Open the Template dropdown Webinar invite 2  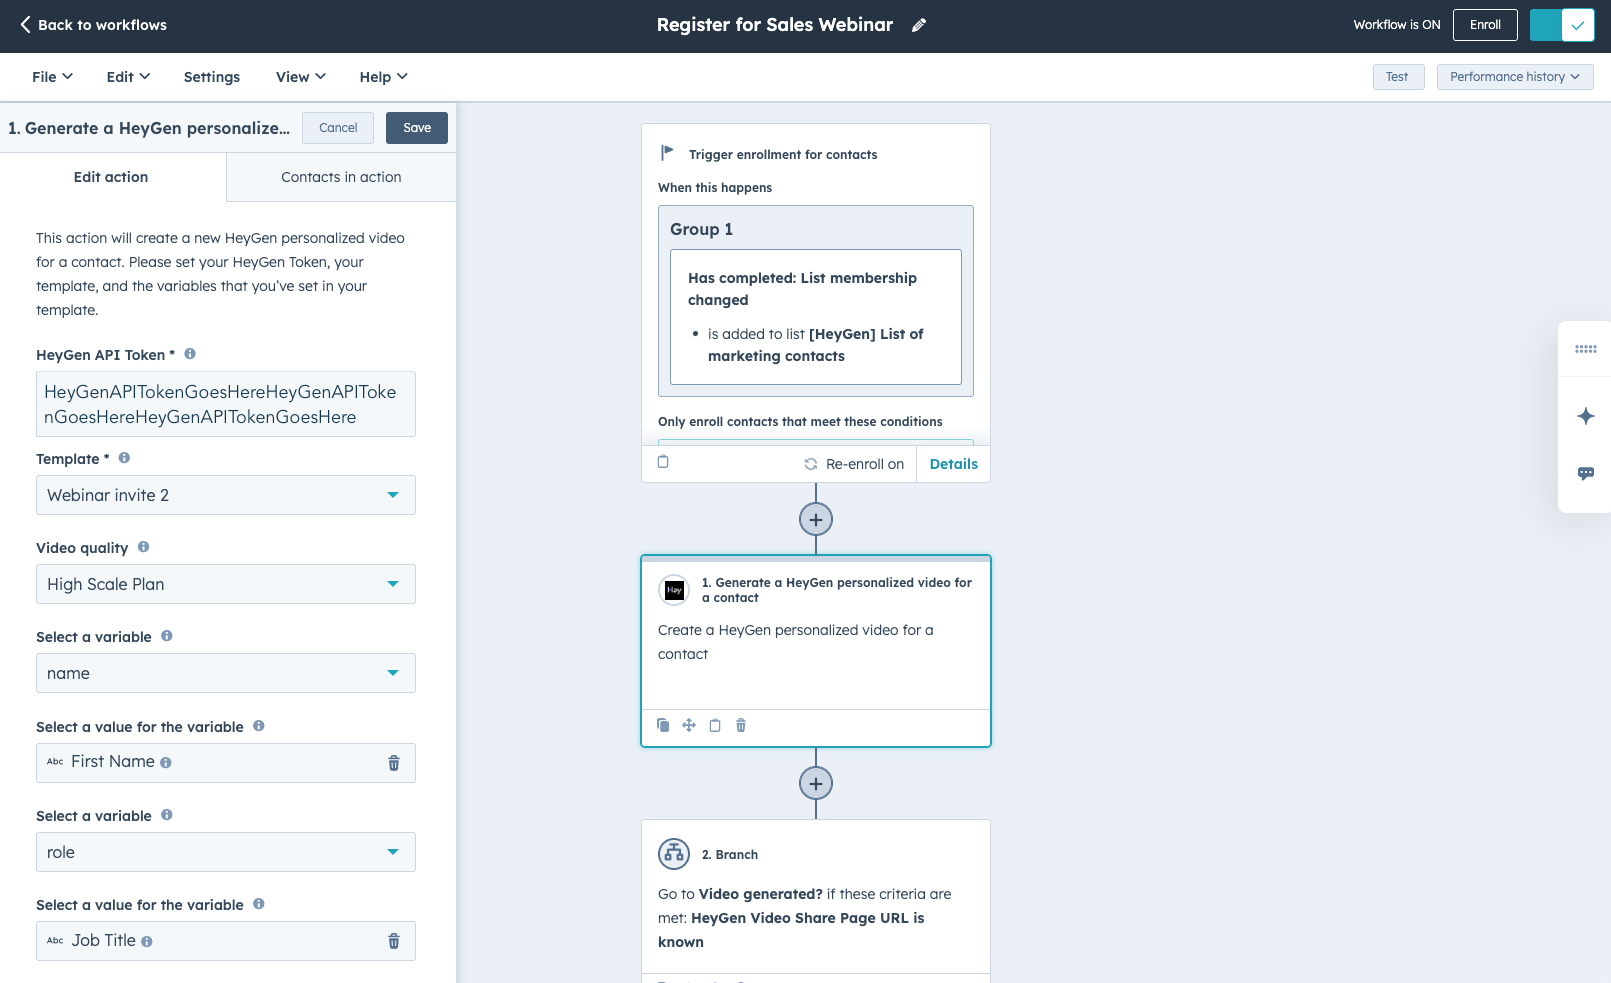[x=226, y=495]
